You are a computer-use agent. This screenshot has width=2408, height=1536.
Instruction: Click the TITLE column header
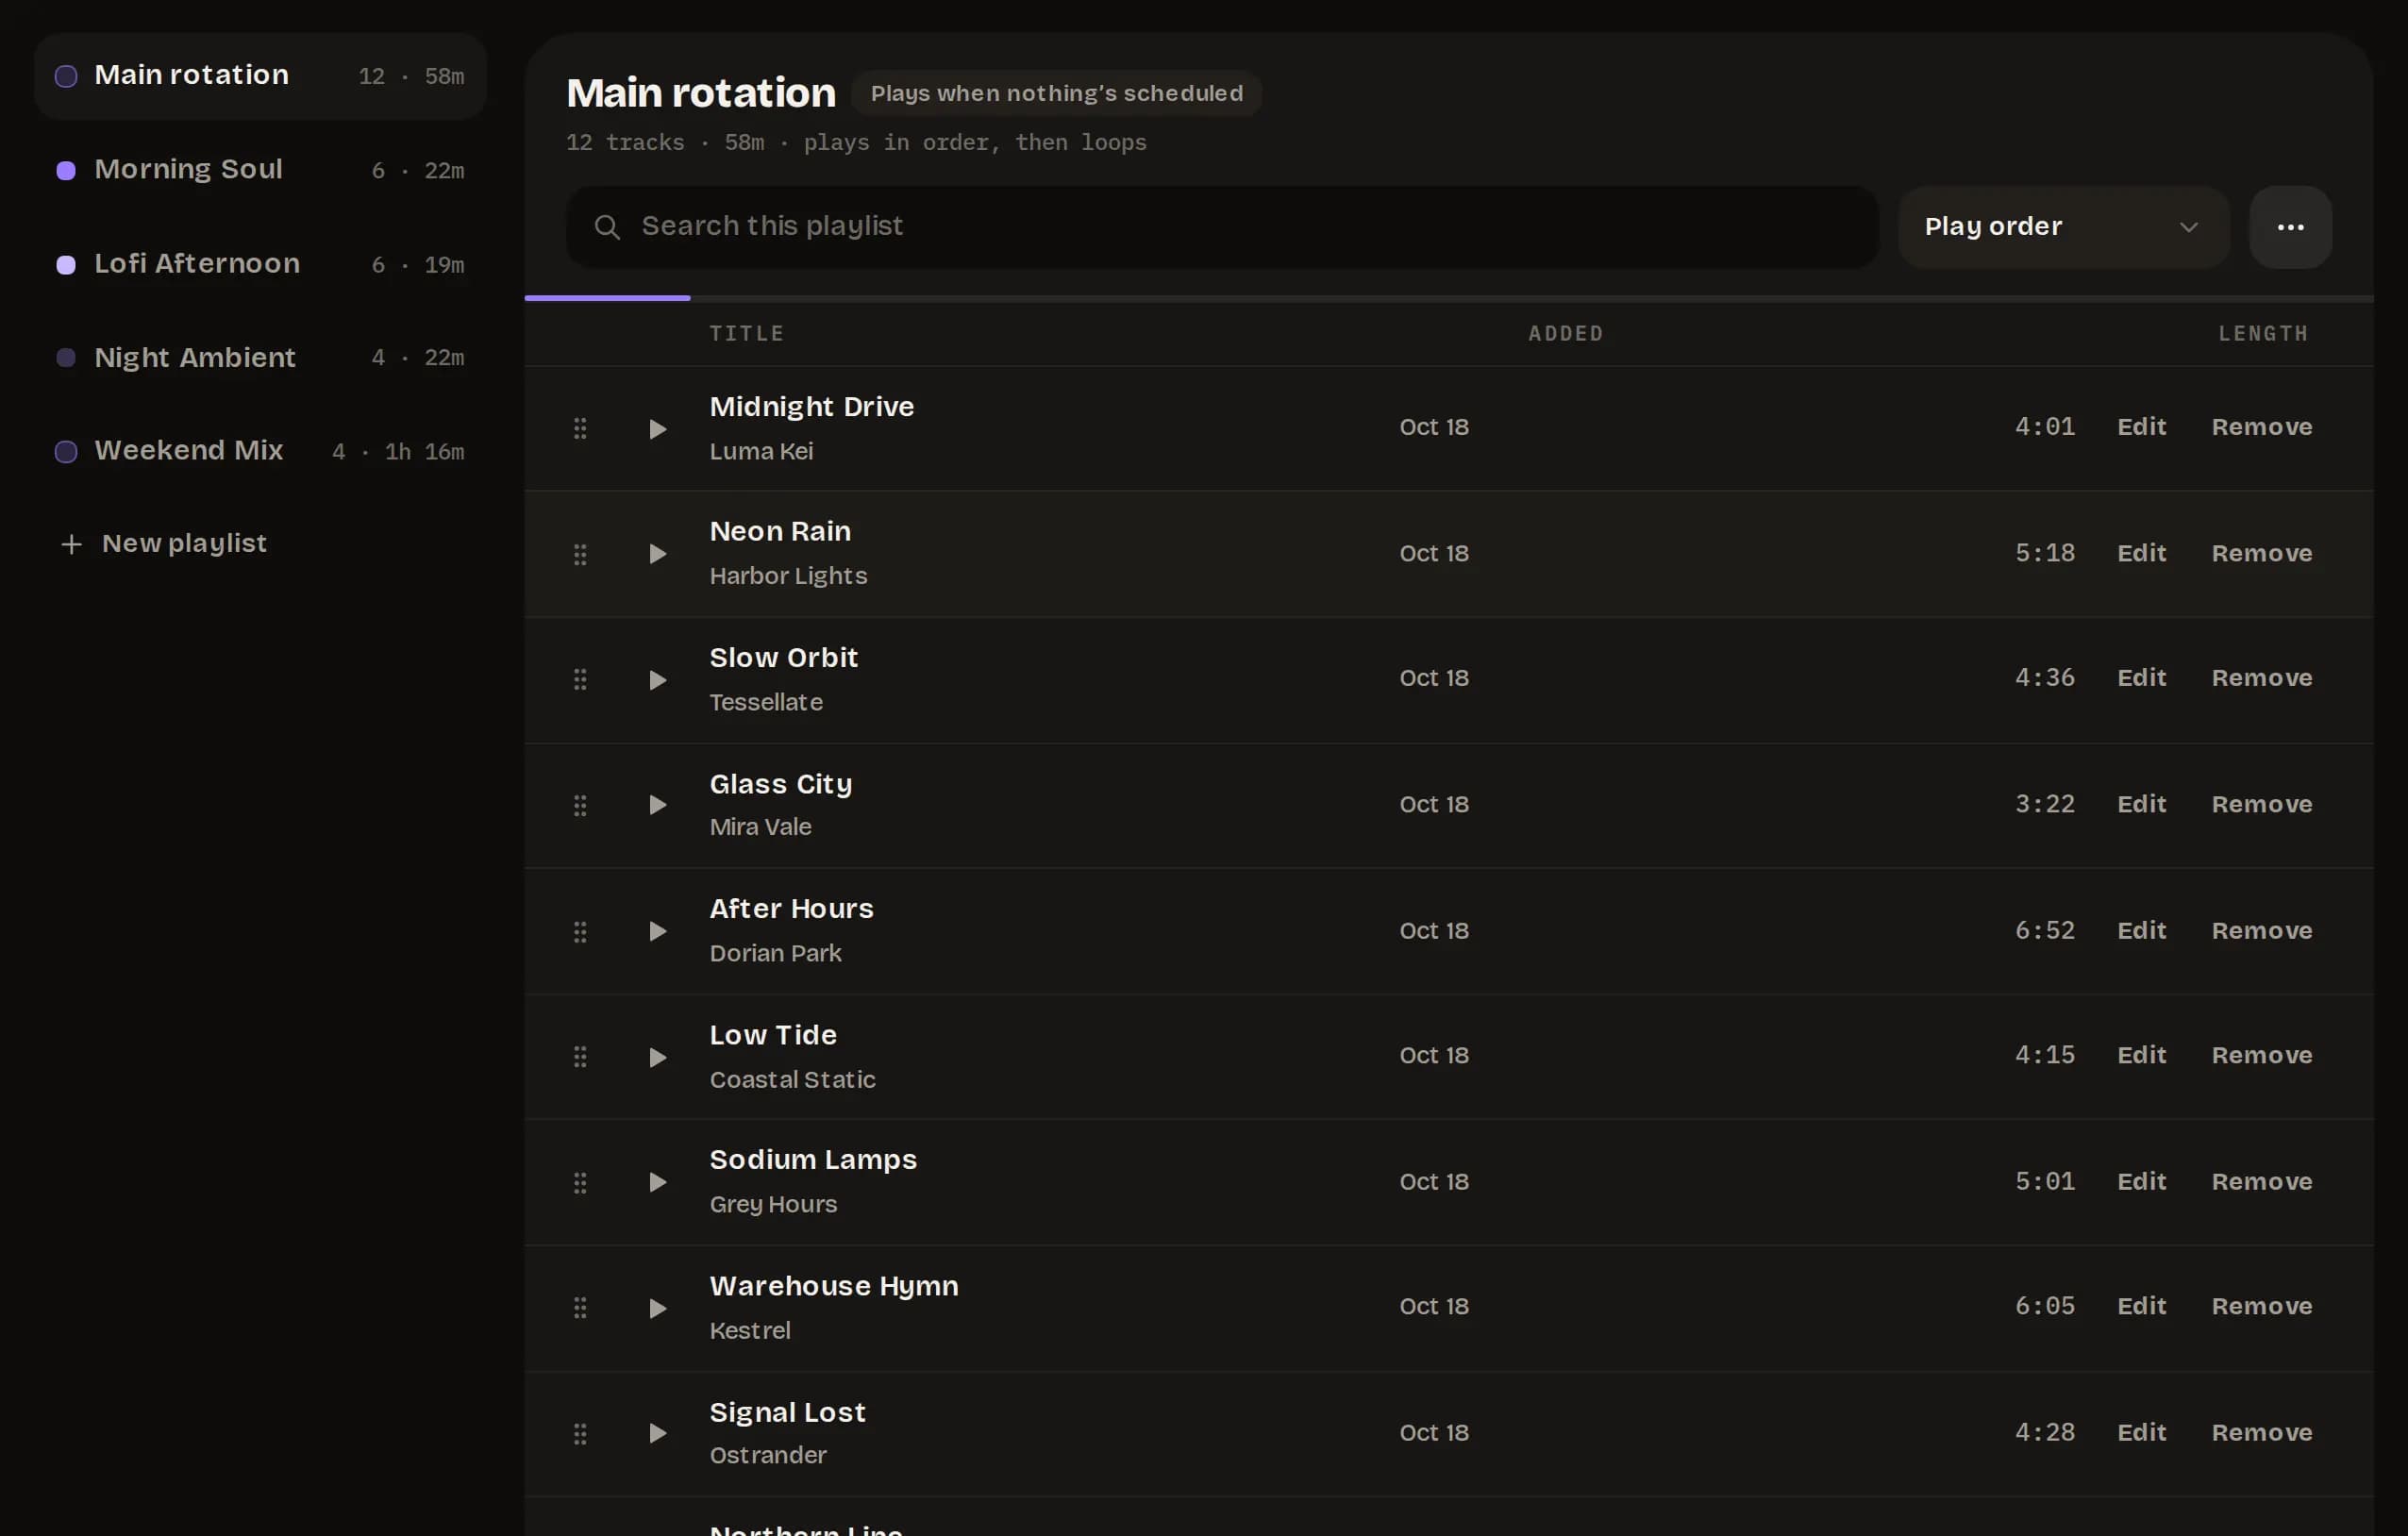coord(746,333)
